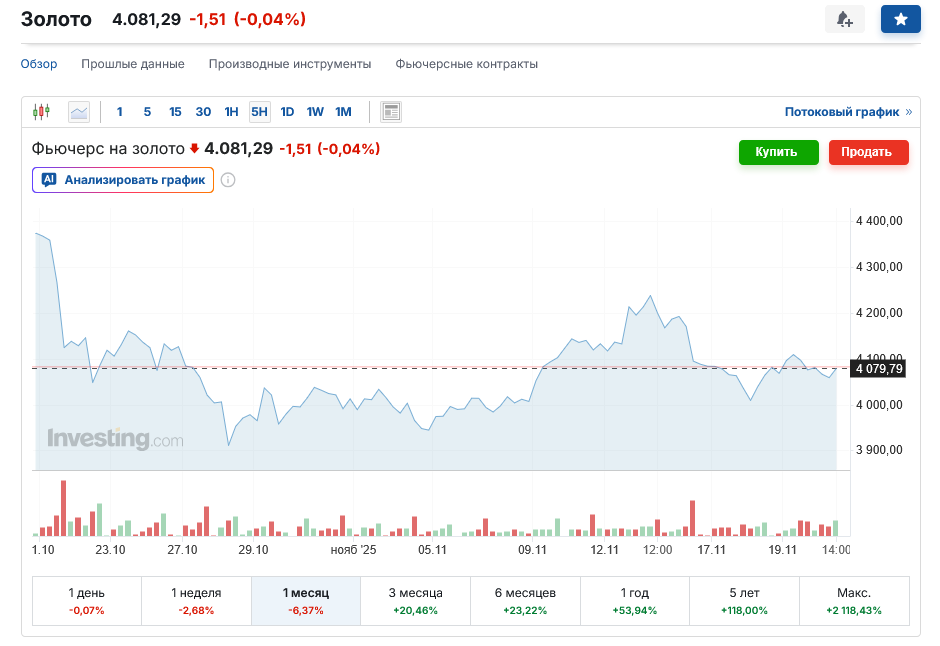Click the news display icon in chart toolbar
This screenshot has width=940, height=646.
(391, 112)
